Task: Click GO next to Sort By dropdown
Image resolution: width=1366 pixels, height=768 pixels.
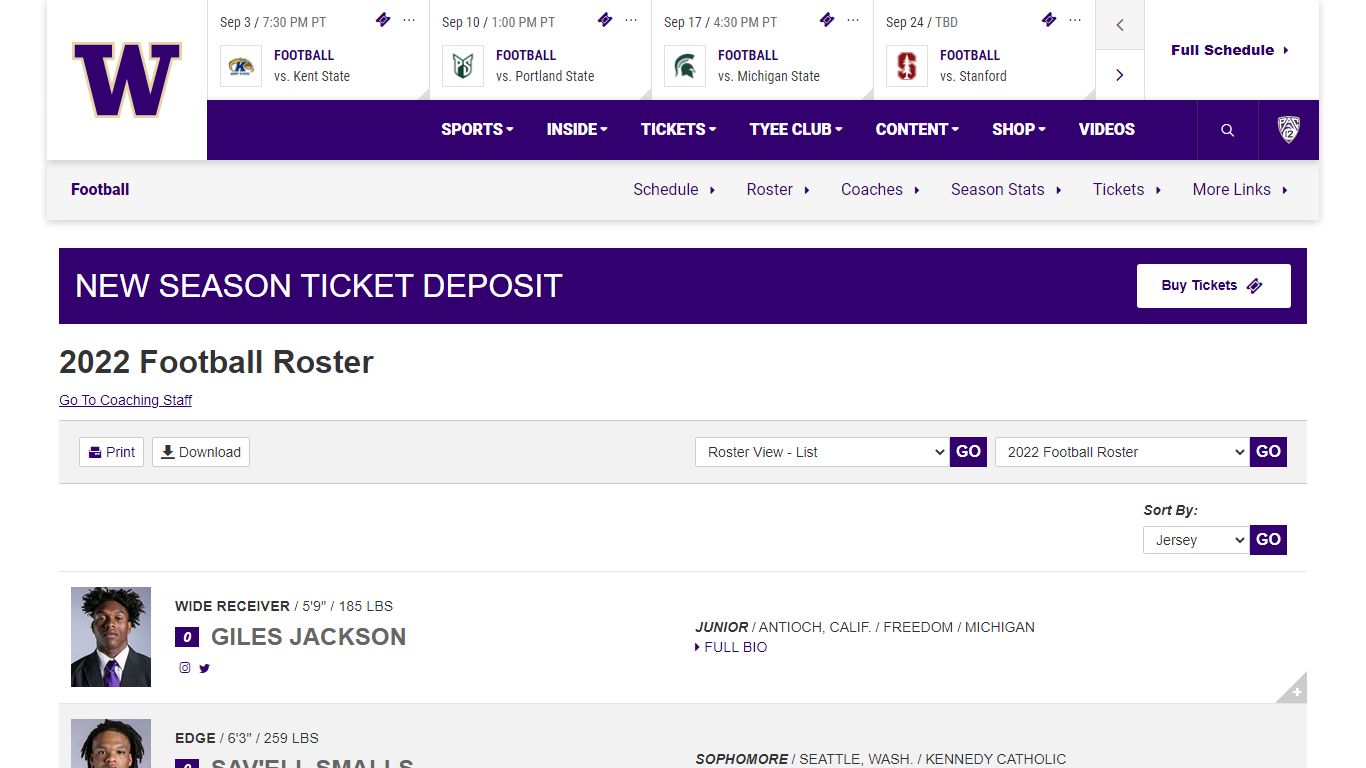Action: tap(1268, 540)
